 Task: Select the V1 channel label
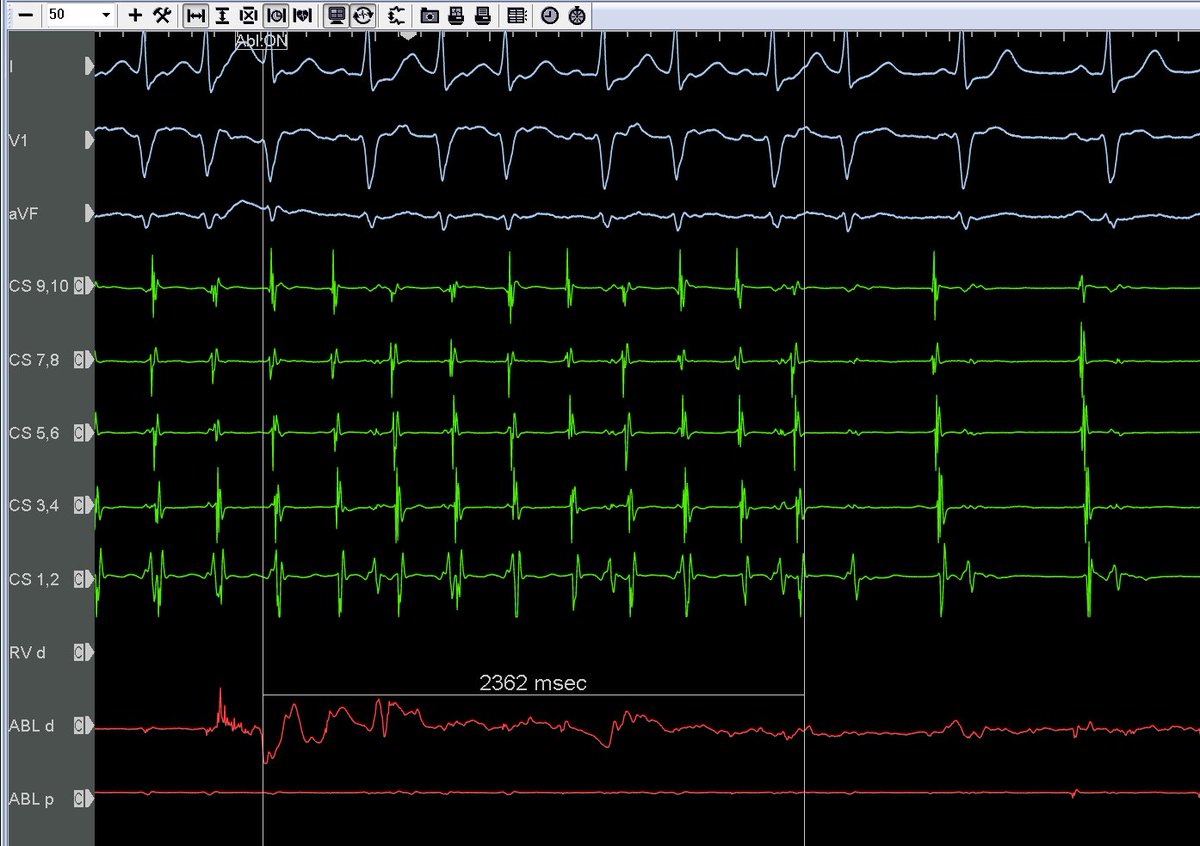[x=17, y=140]
